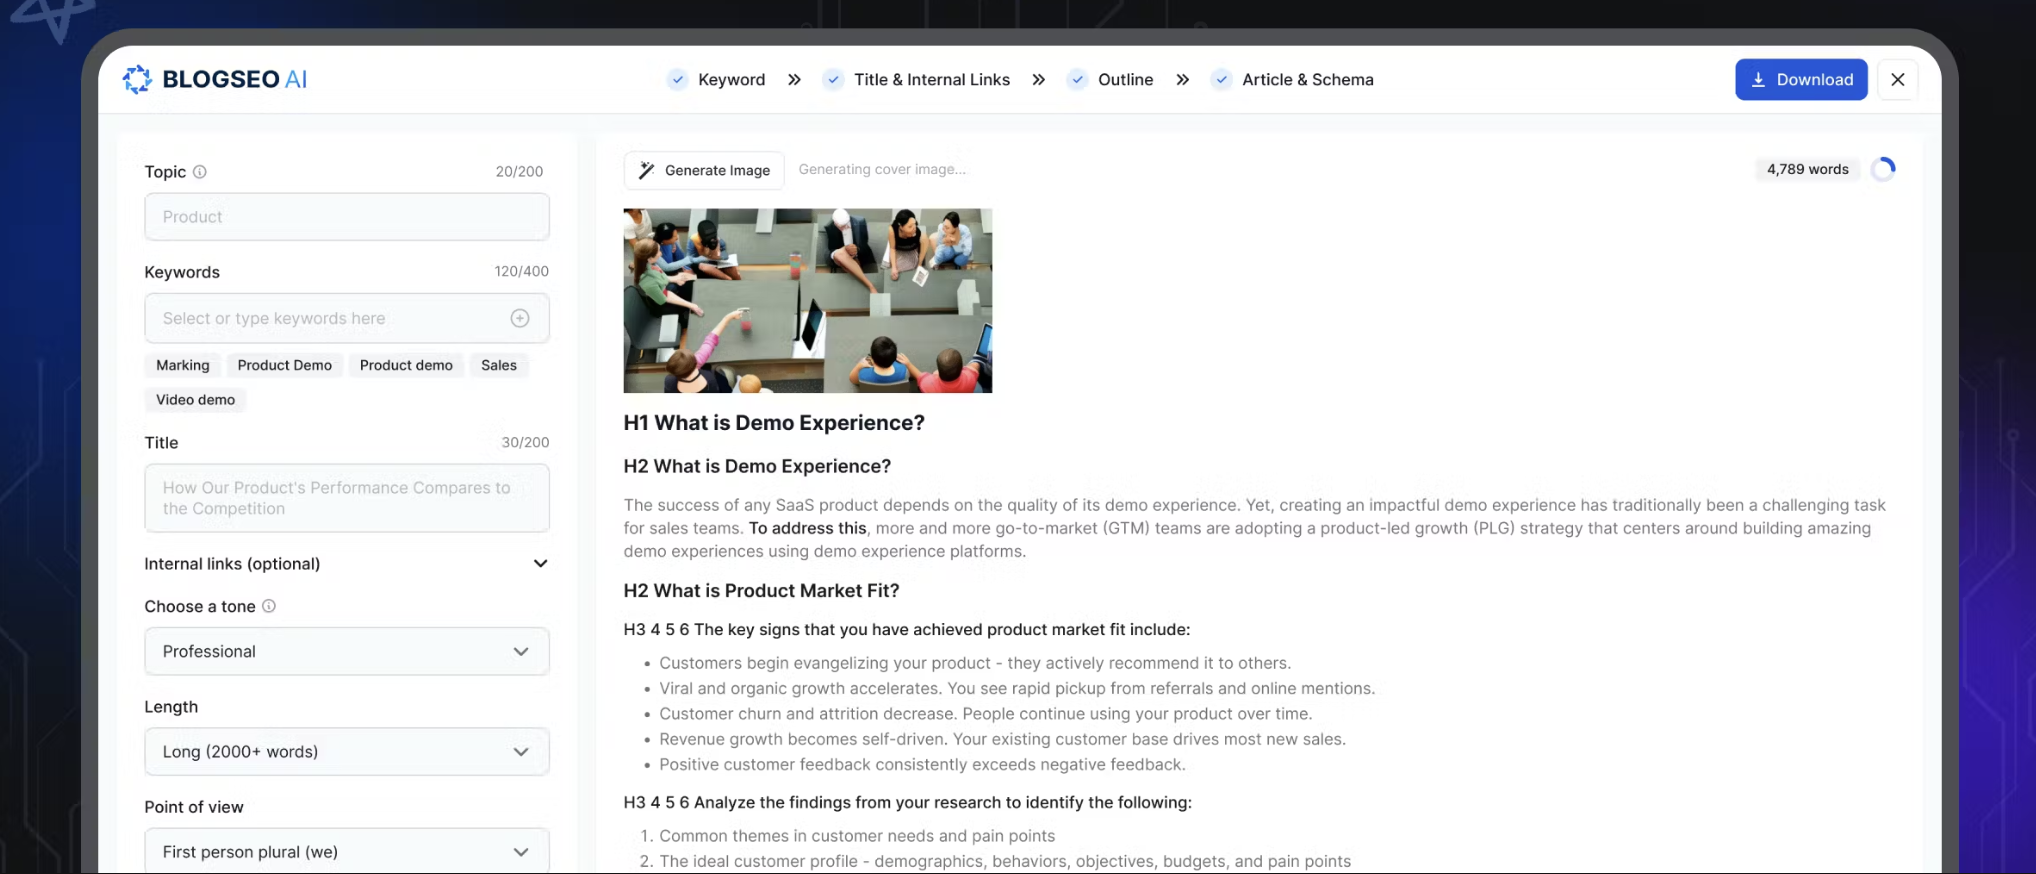Click the Keywords 120/400 character counter

521,271
